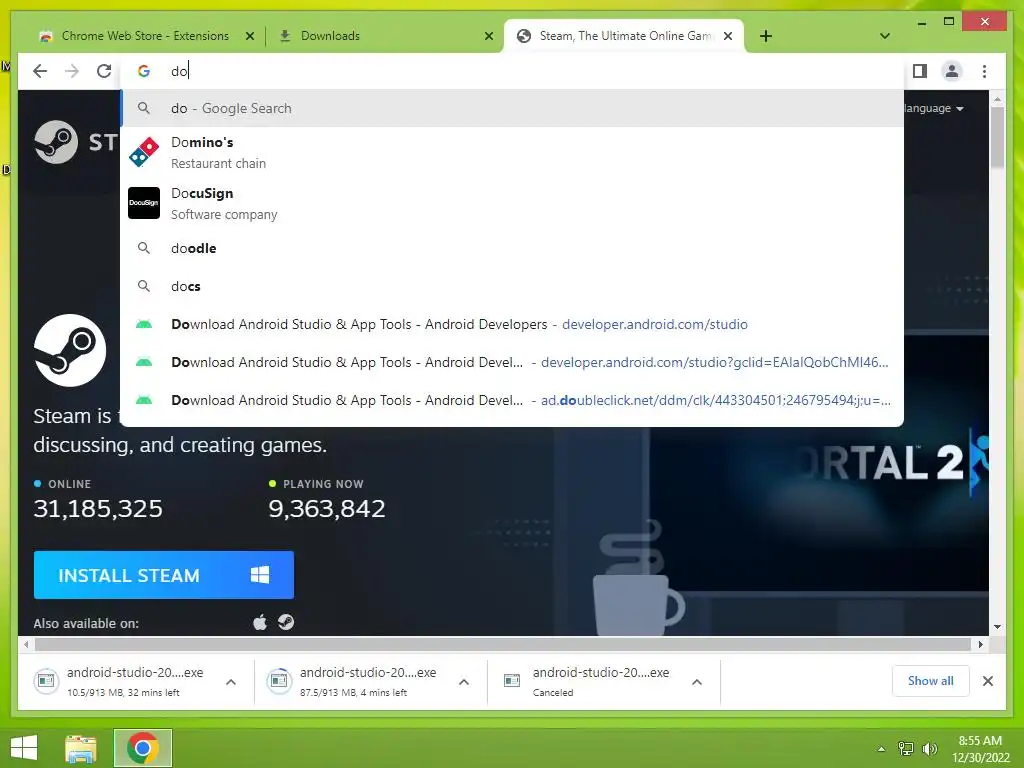Open File Explorer from taskbar
This screenshot has width=1024, height=768.
click(81, 748)
